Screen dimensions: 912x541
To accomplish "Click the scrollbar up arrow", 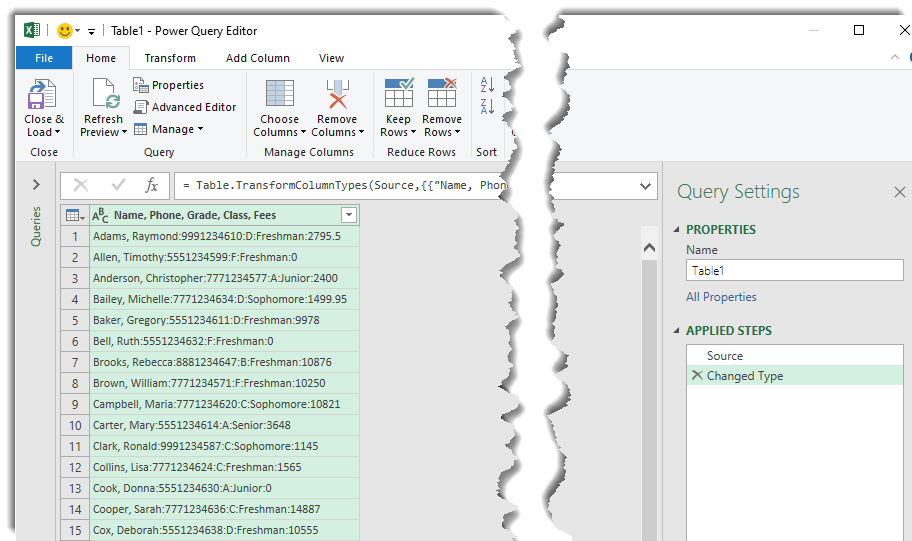I will click(649, 248).
